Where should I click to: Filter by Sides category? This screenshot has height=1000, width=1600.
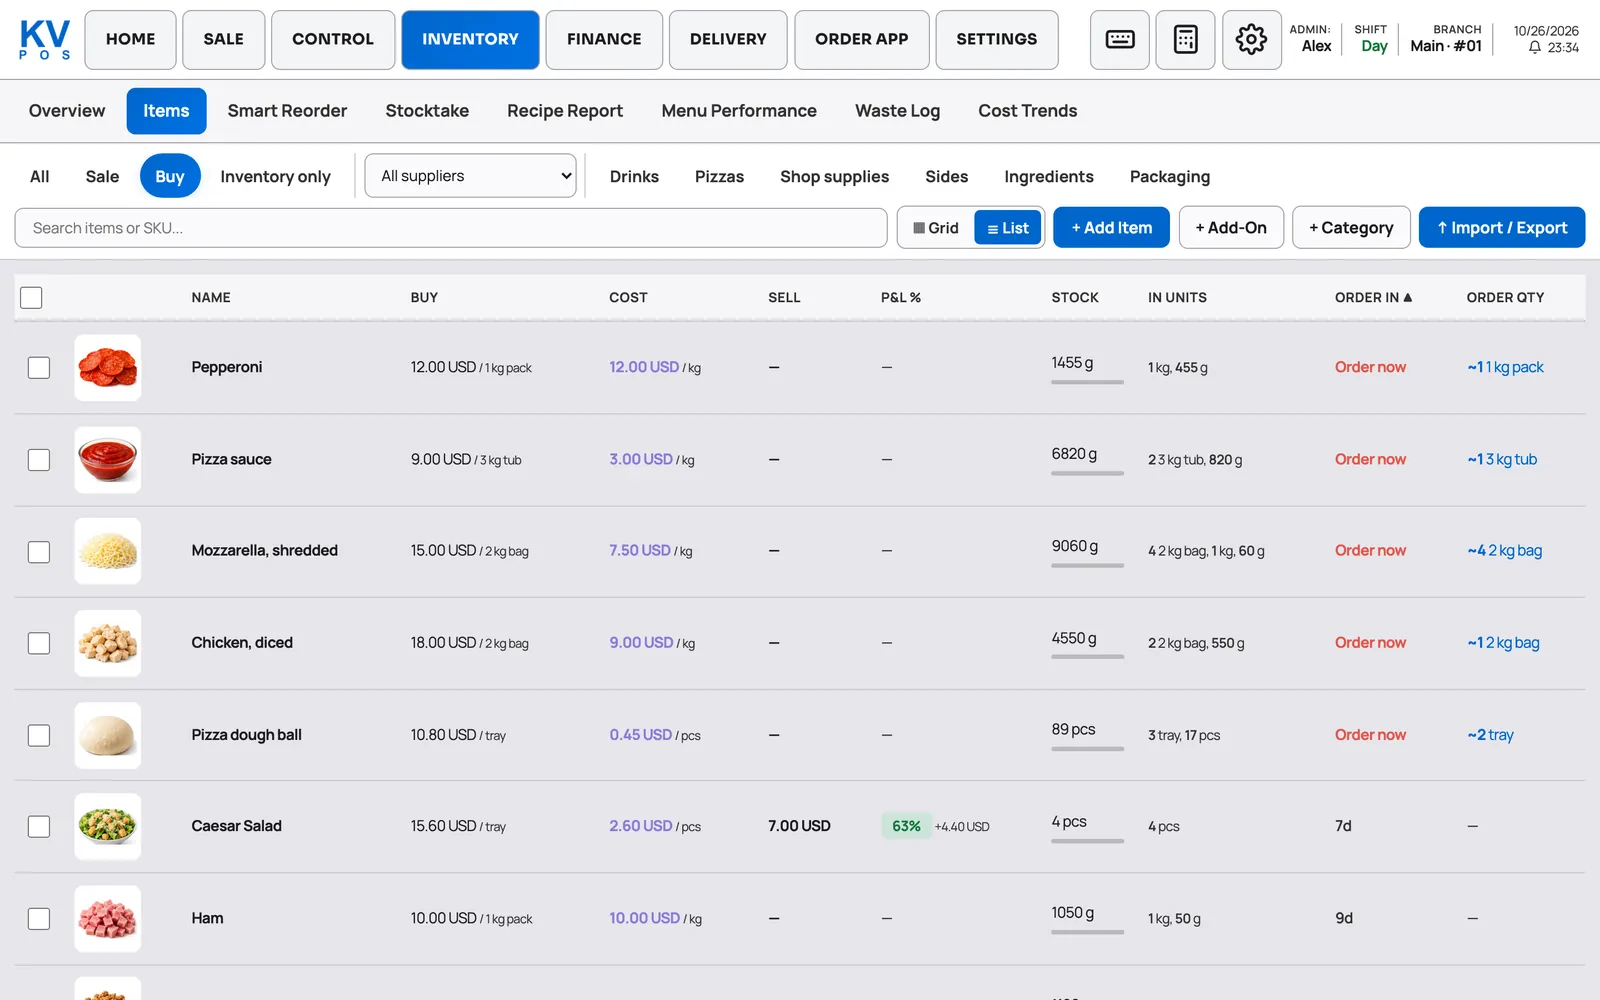coord(946,176)
